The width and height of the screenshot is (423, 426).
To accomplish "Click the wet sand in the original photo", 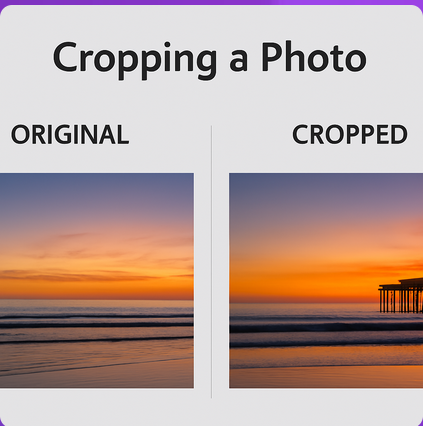I will click(97, 368).
